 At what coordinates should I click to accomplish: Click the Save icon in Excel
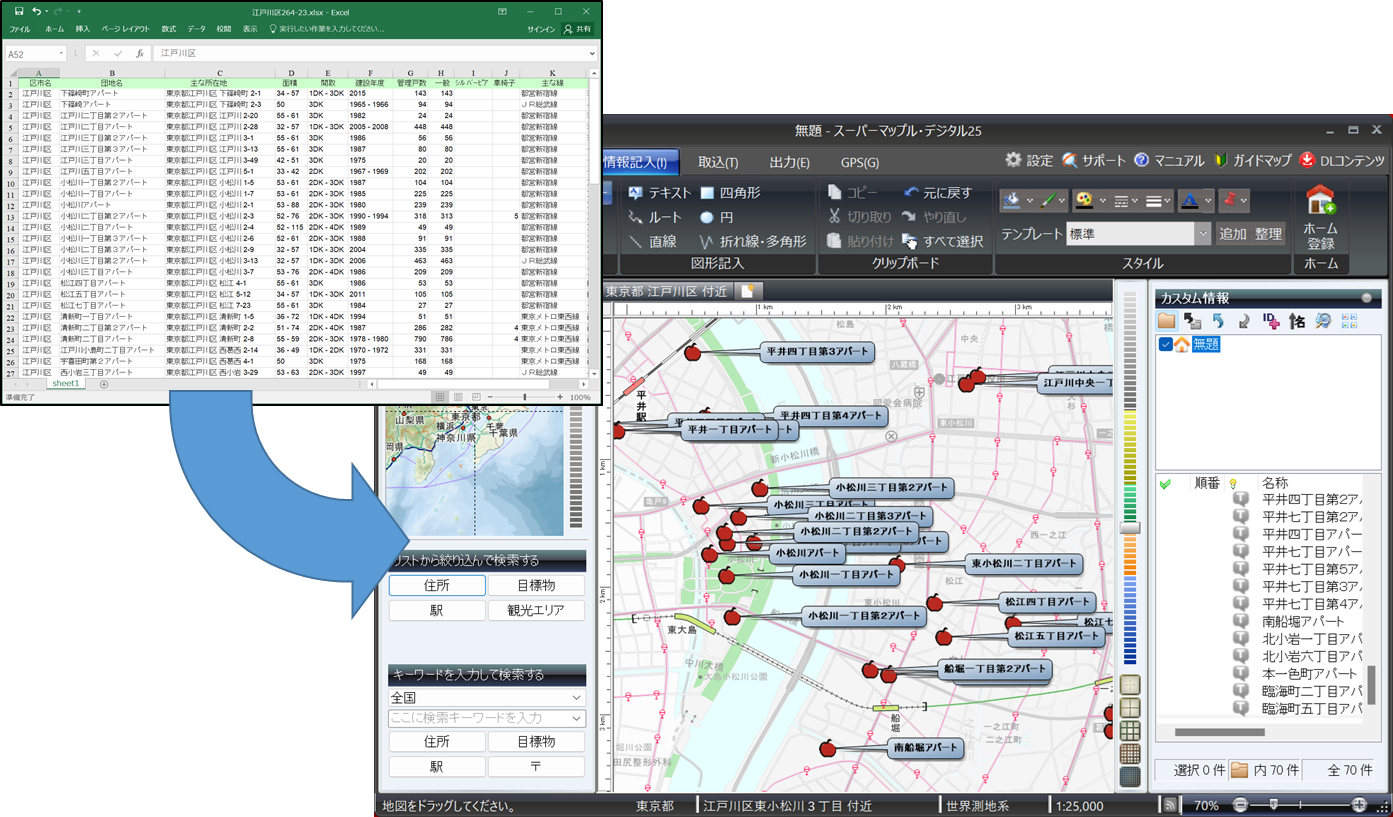click(18, 11)
